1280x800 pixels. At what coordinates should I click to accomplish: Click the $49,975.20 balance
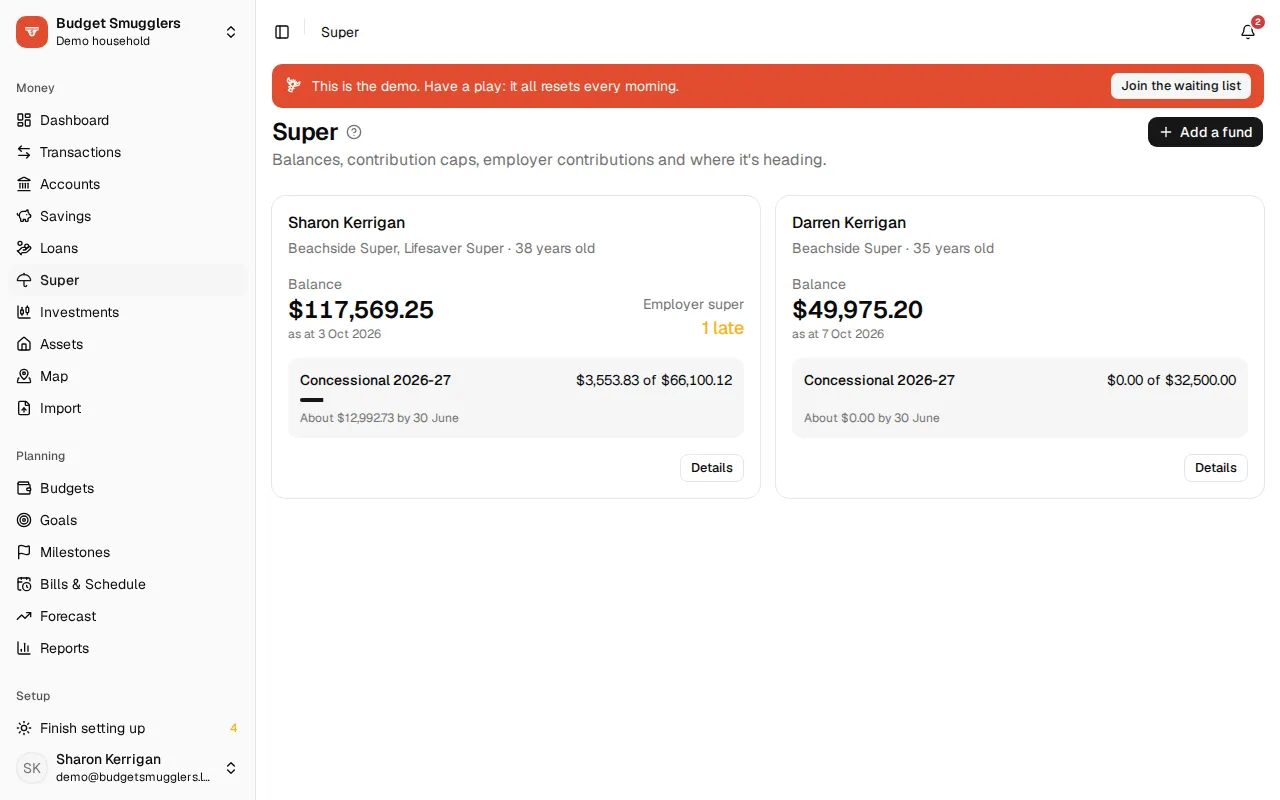point(857,310)
